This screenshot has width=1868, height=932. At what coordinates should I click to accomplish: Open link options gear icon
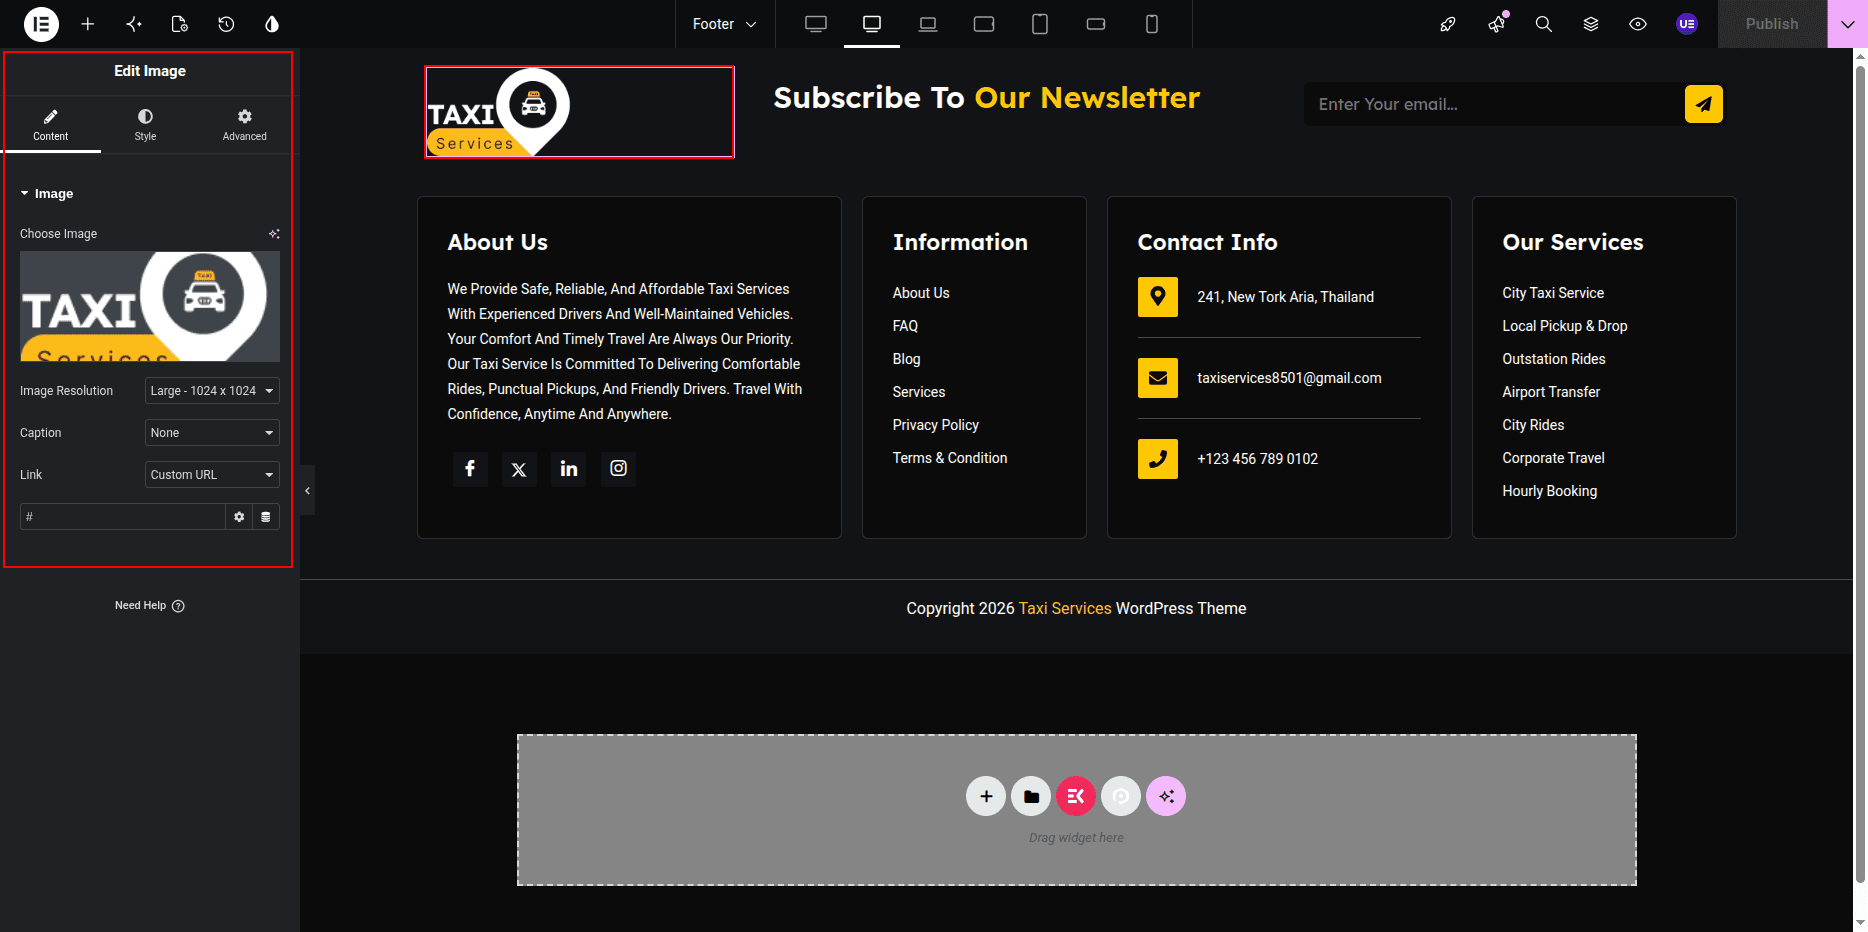[x=239, y=517]
